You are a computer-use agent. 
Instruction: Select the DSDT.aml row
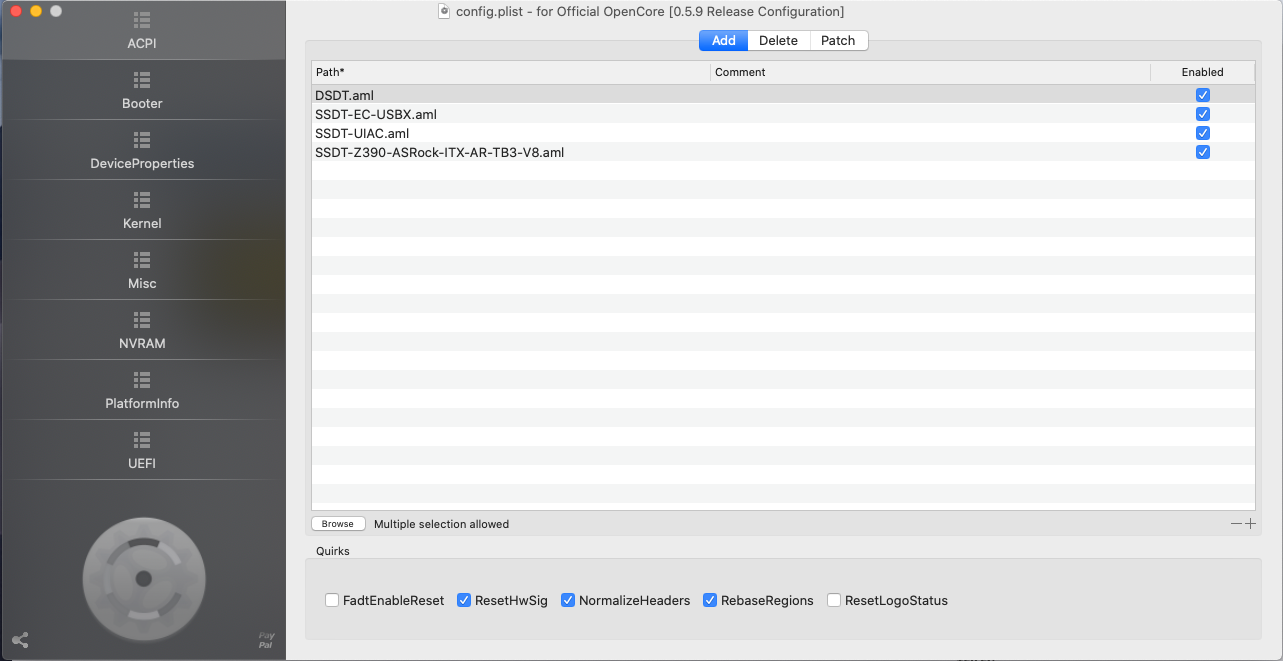(783, 95)
